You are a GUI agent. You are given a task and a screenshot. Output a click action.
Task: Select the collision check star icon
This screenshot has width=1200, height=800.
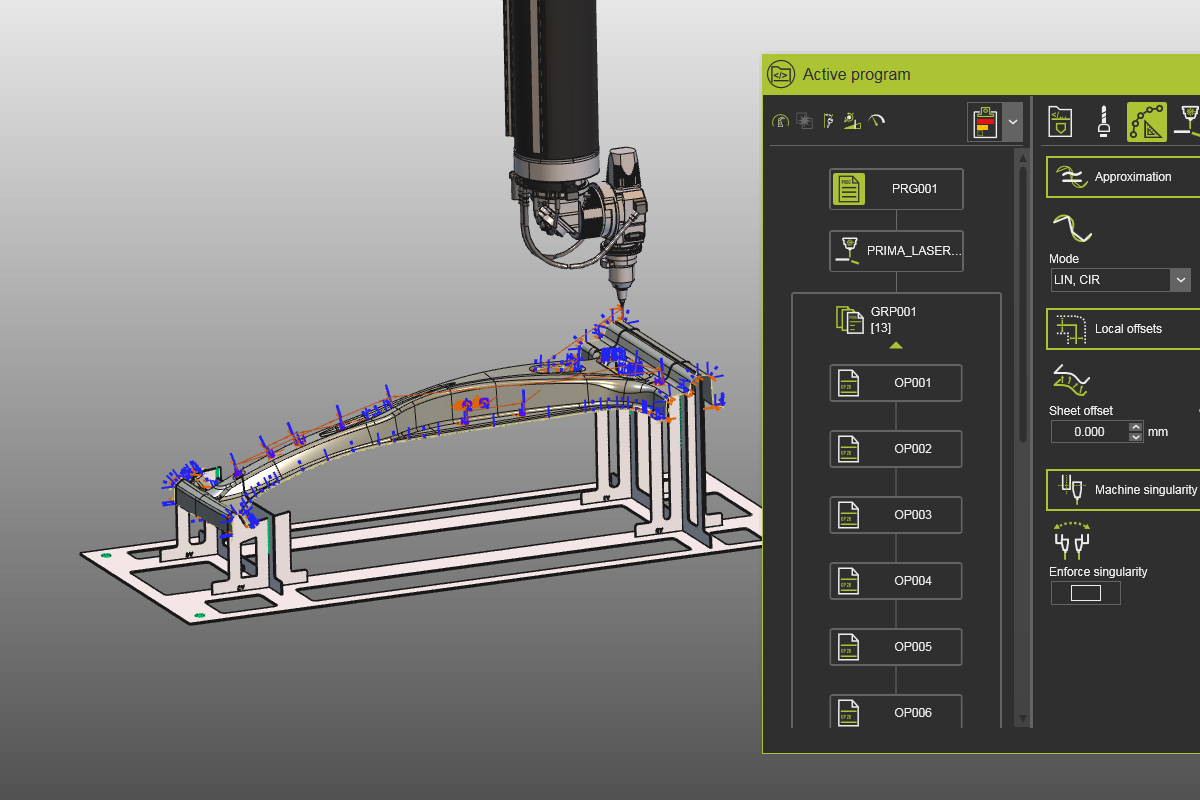804,120
